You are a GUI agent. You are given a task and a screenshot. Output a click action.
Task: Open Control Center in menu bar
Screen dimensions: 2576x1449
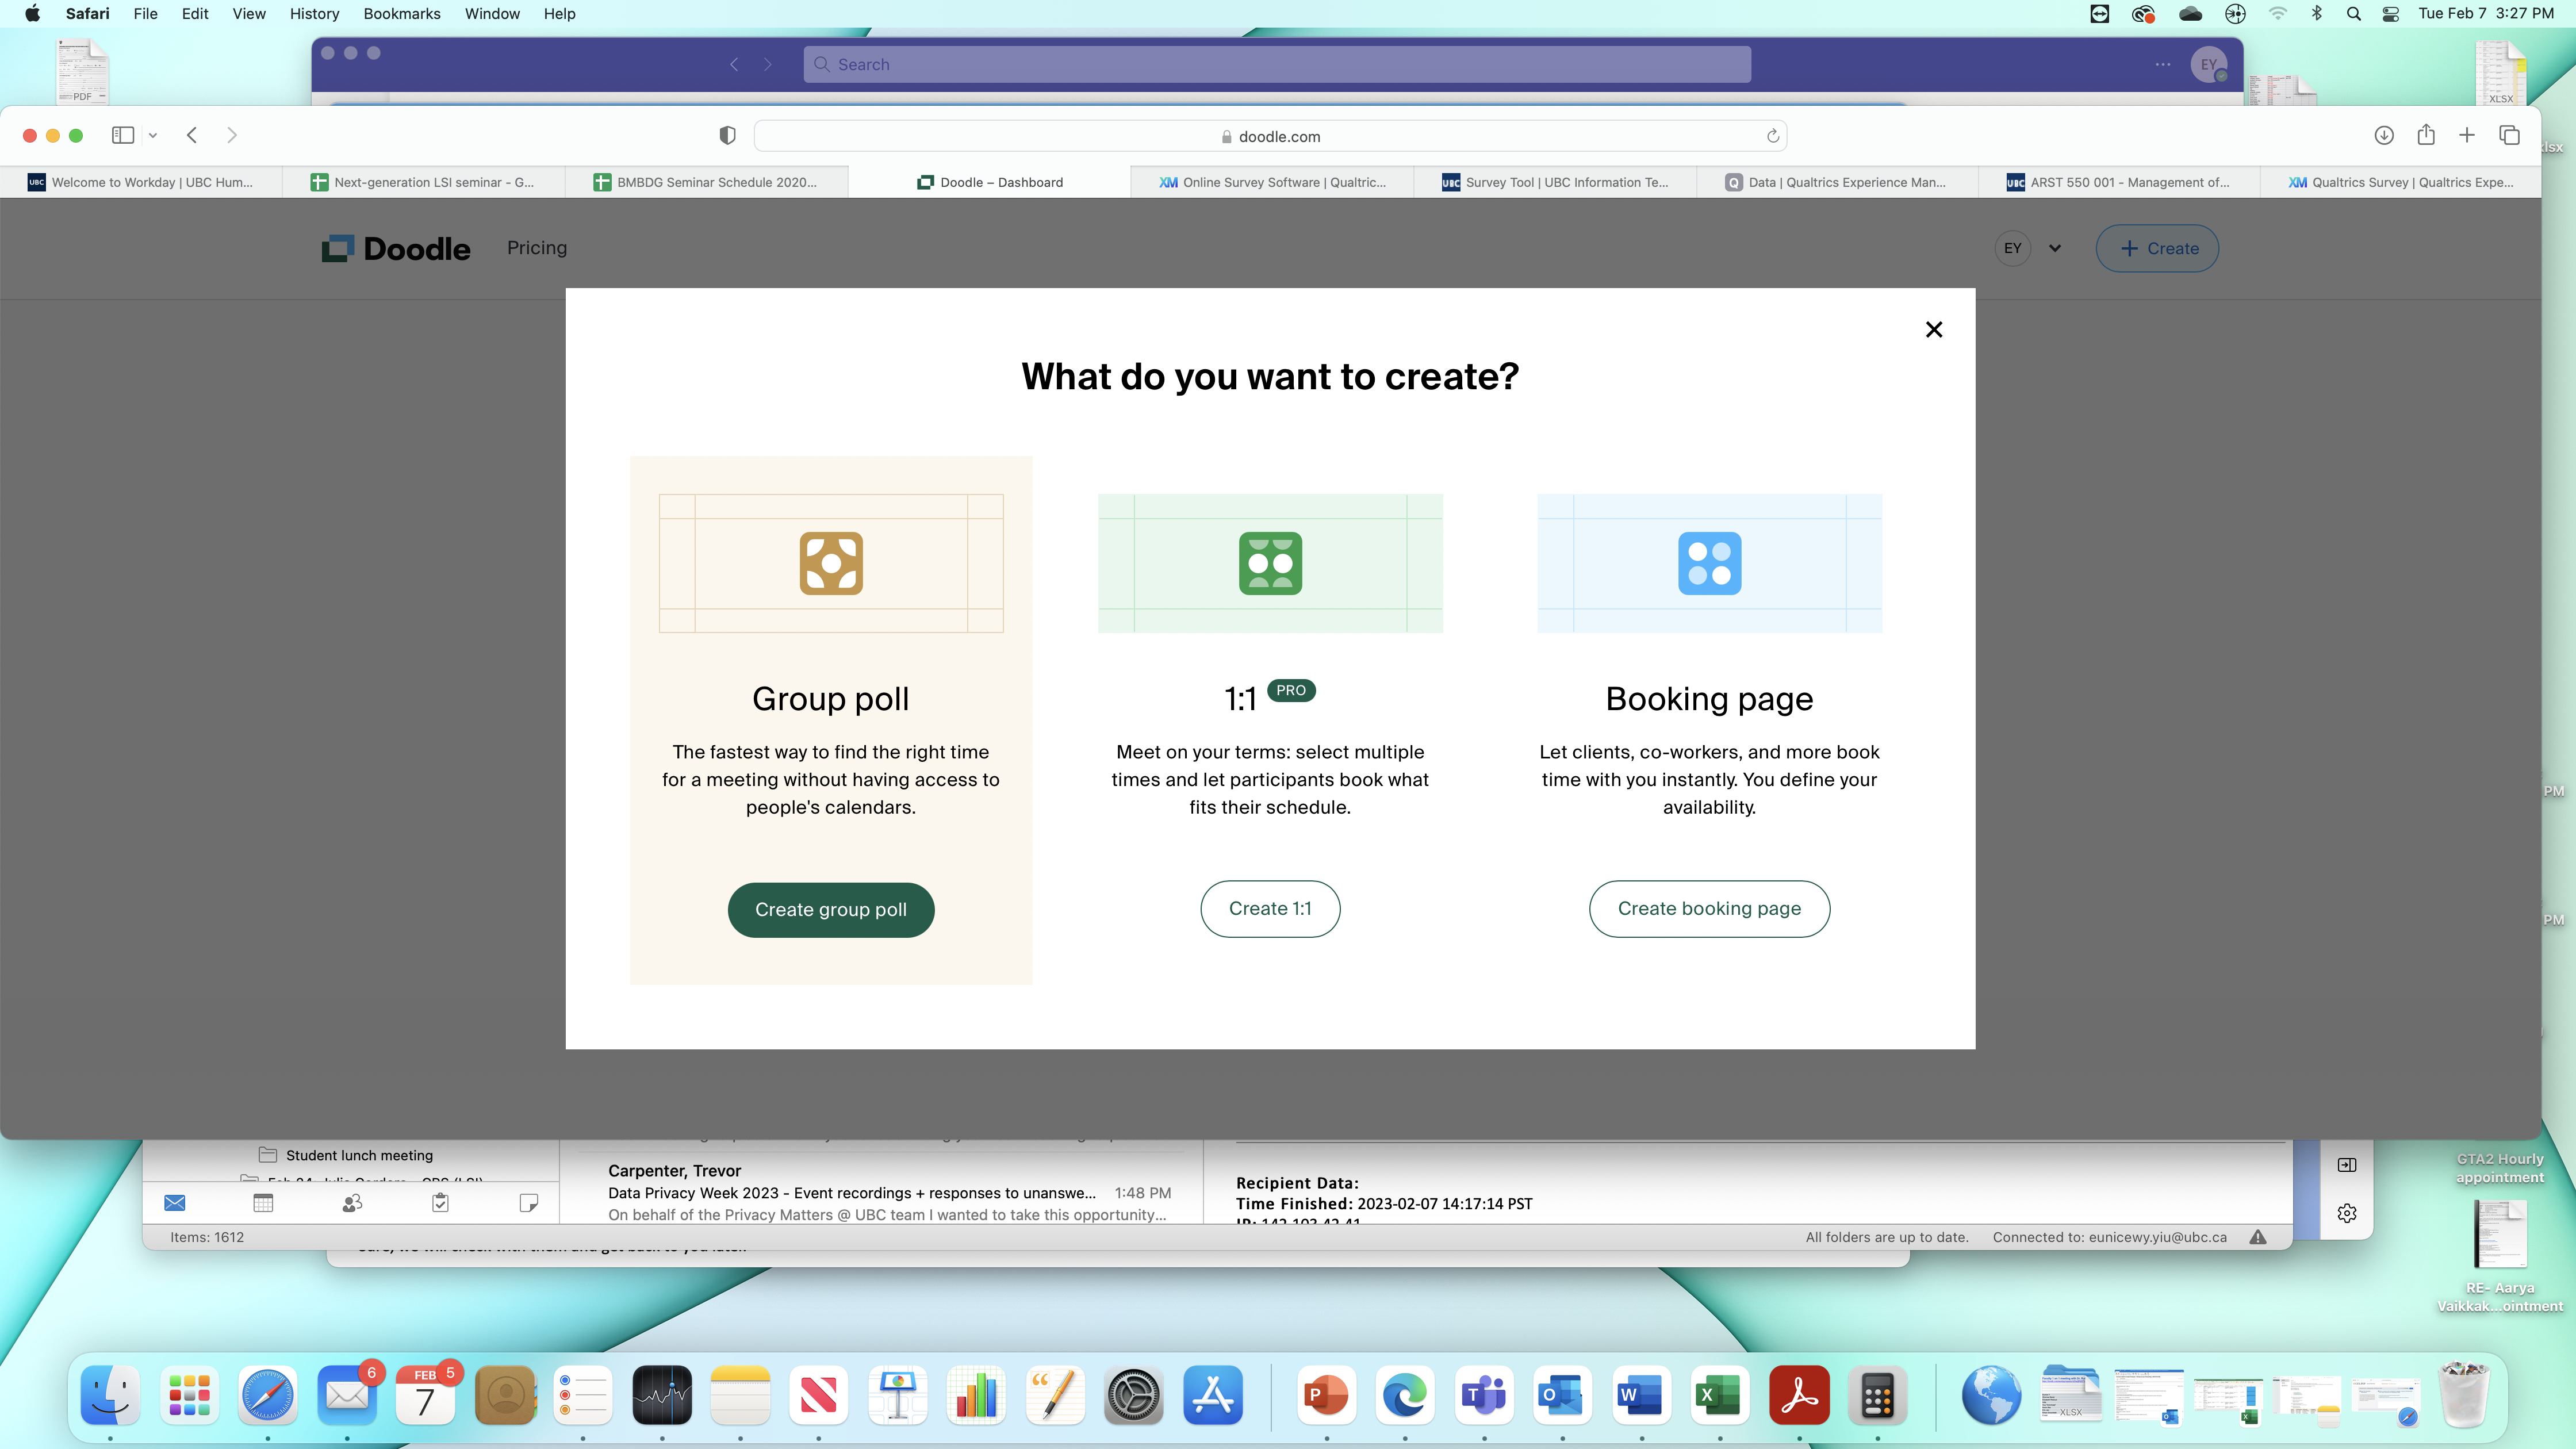point(2390,13)
